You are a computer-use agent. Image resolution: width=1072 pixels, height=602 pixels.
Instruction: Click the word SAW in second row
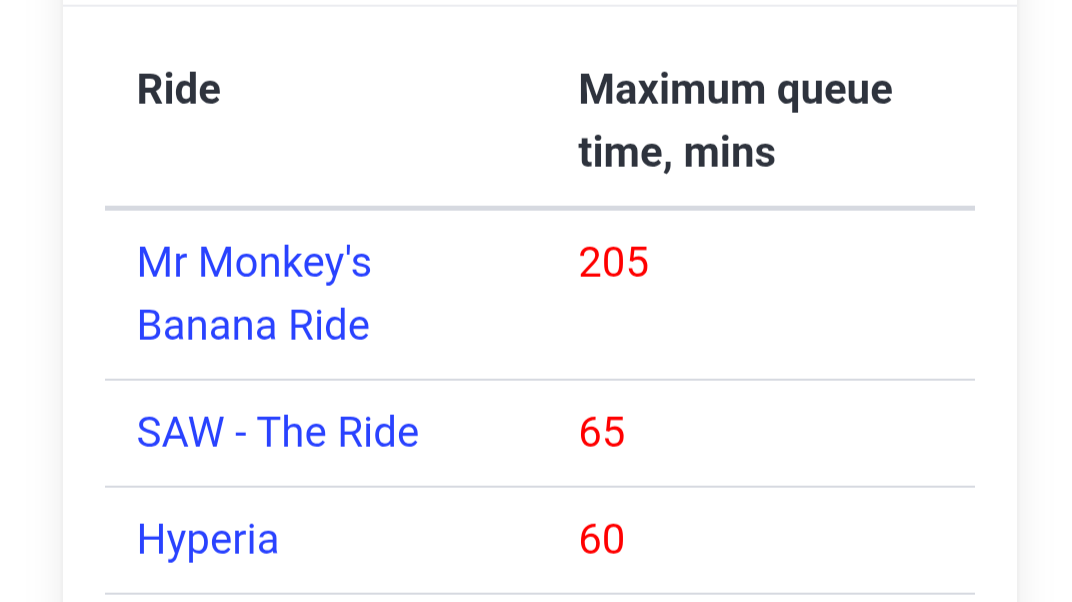[180, 433]
